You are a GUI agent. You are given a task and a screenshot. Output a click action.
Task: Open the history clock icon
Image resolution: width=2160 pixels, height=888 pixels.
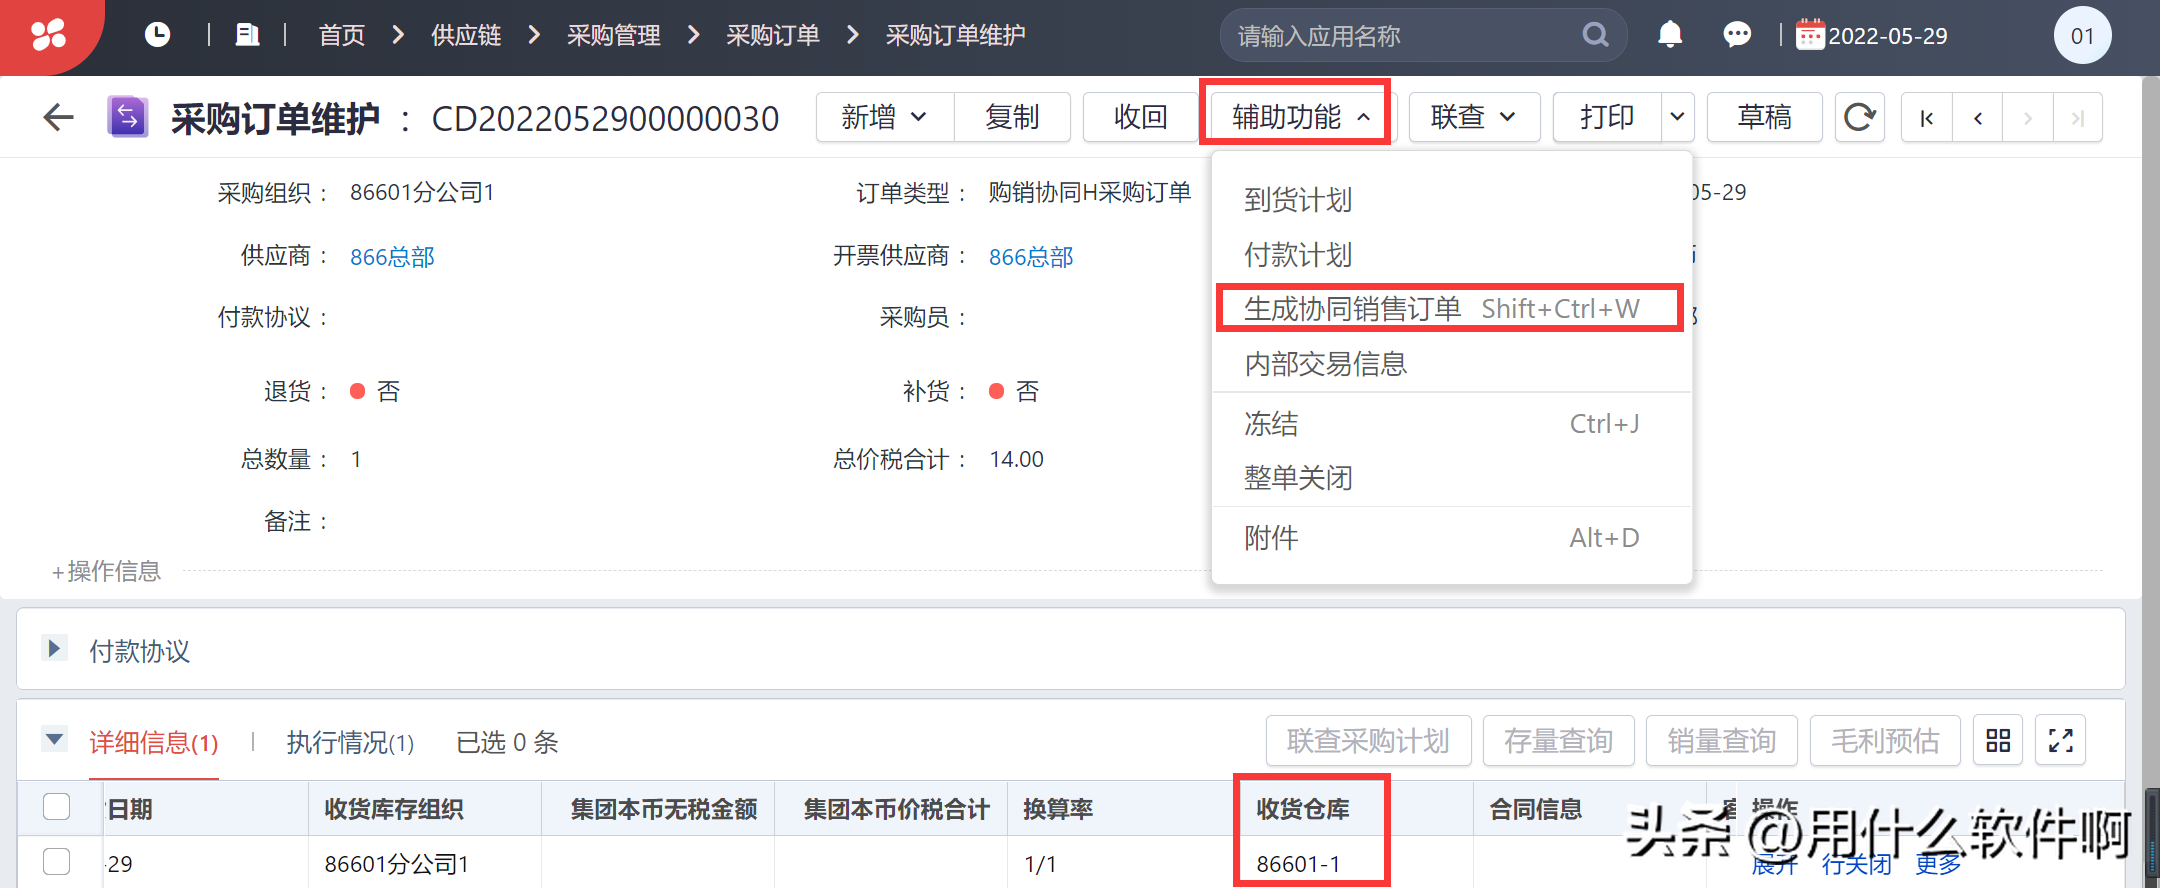[x=157, y=35]
